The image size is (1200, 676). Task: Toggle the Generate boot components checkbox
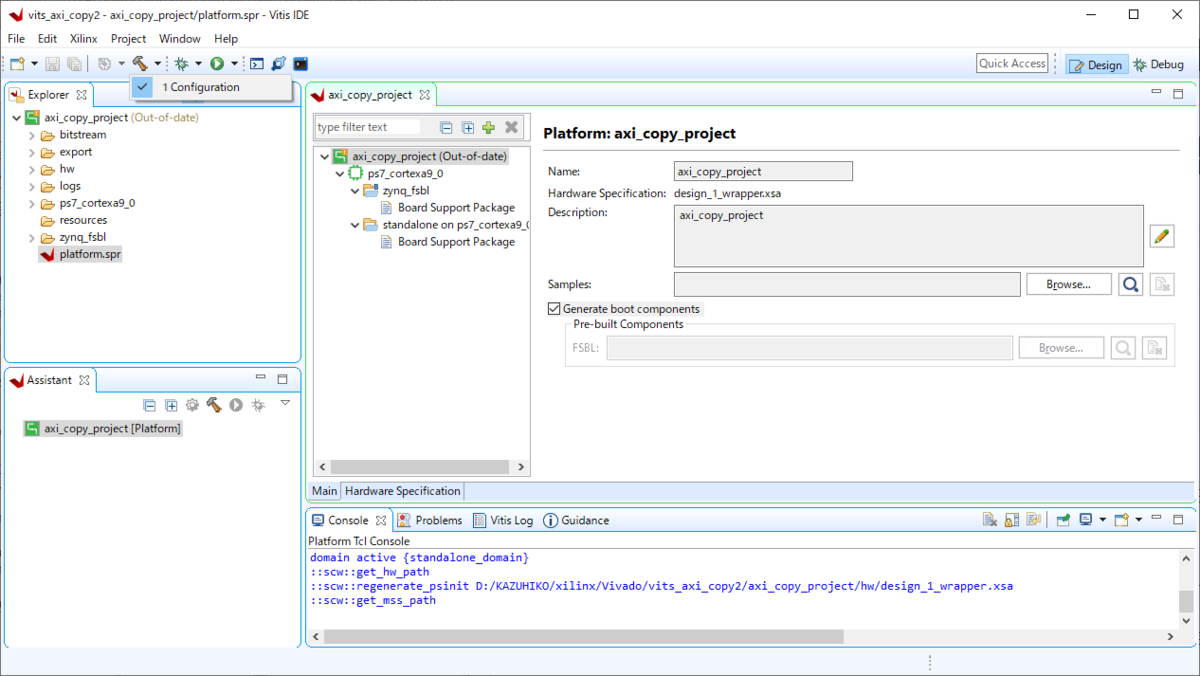coord(554,309)
